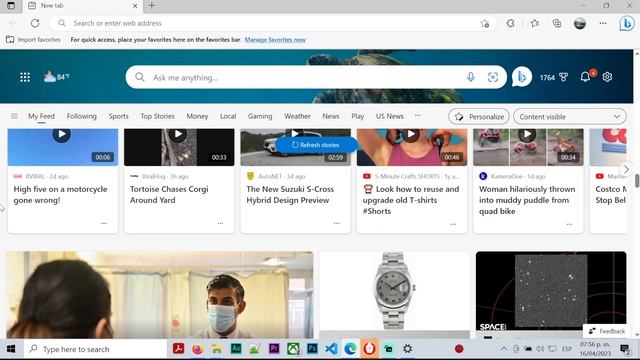The height and width of the screenshot is (360, 640).
Task: Open the Feedback button
Action: (x=607, y=331)
